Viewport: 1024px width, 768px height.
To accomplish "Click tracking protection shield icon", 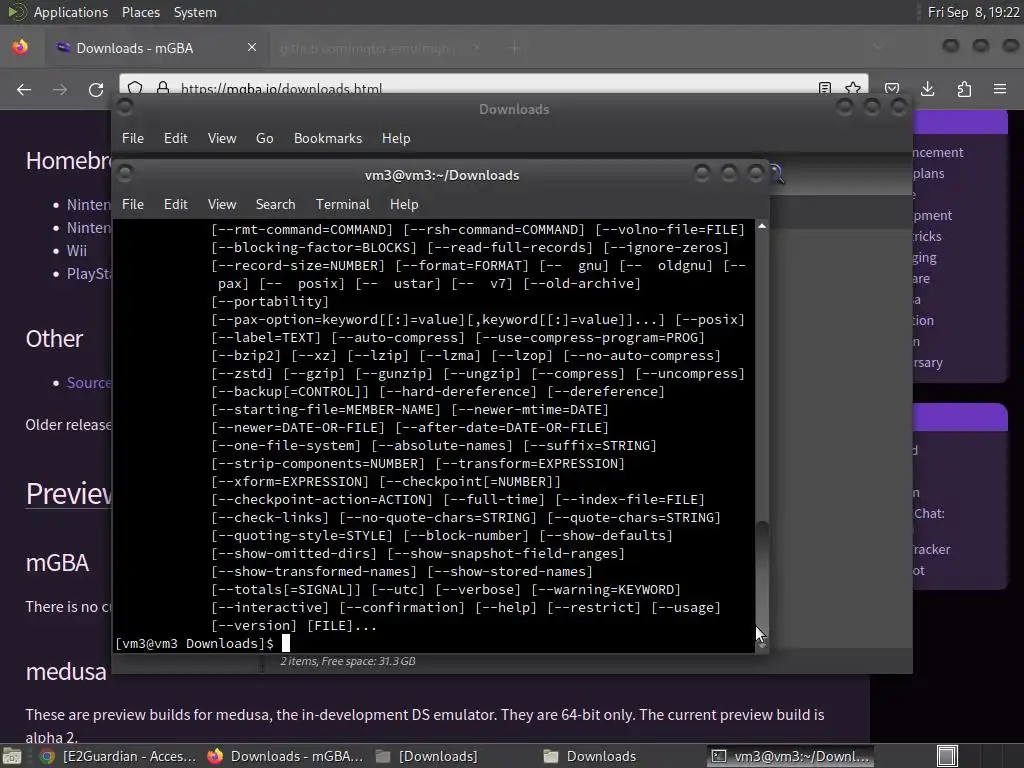I will click(x=135, y=88).
